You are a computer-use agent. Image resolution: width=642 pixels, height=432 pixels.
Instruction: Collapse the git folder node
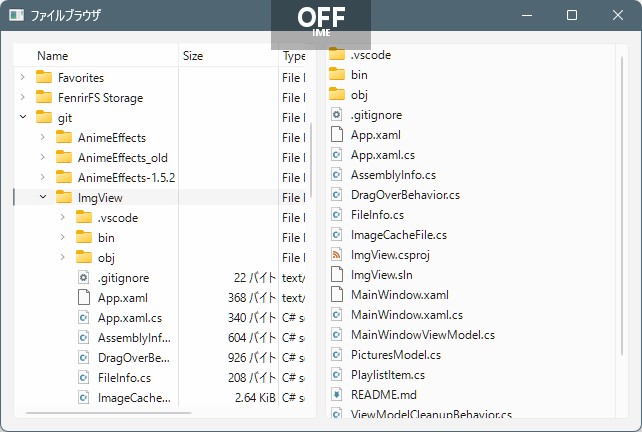pos(23,117)
